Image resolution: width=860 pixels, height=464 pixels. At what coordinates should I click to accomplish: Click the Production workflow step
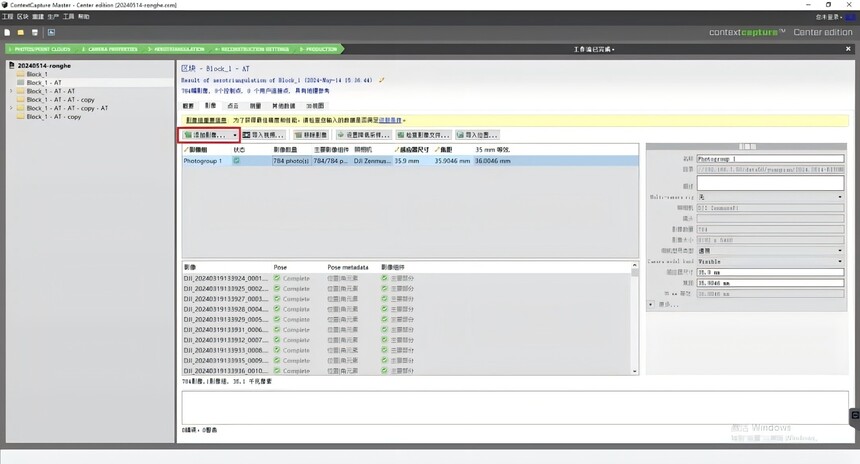pyautogui.click(x=319, y=49)
